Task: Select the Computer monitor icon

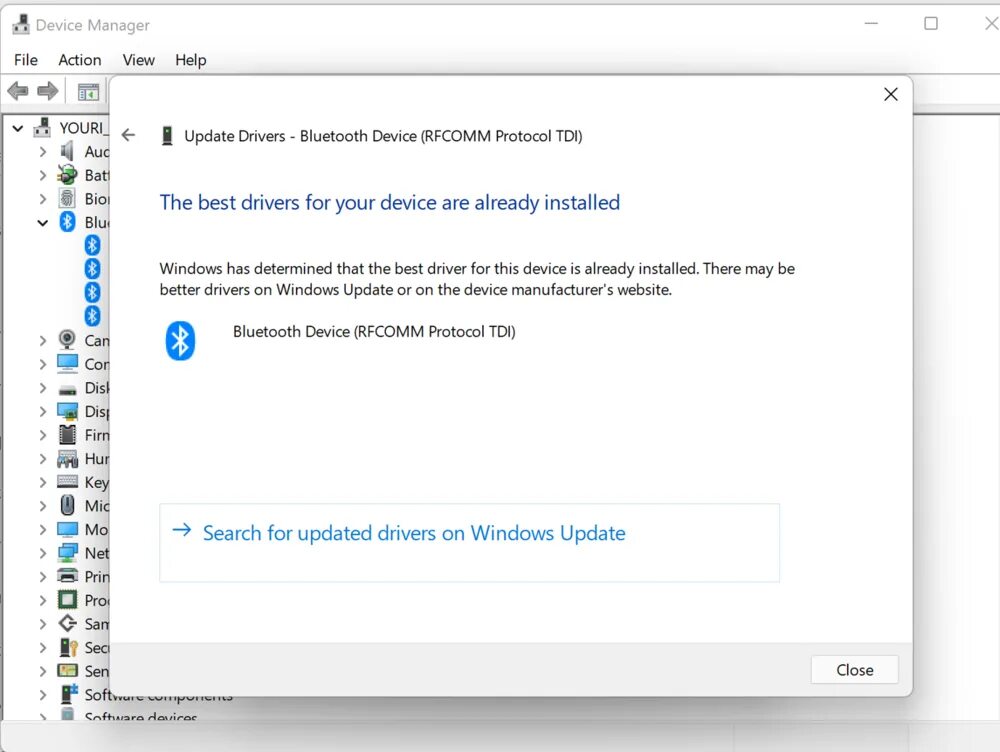Action: pyautogui.click(x=67, y=364)
